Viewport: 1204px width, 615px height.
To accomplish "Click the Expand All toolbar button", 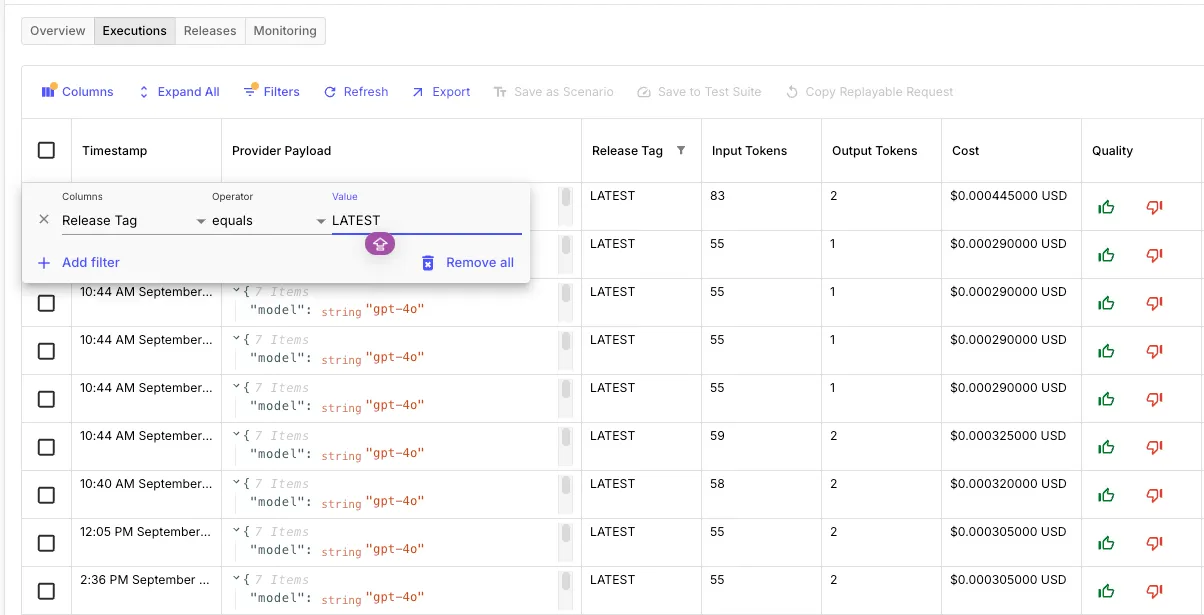I will (x=178, y=91).
